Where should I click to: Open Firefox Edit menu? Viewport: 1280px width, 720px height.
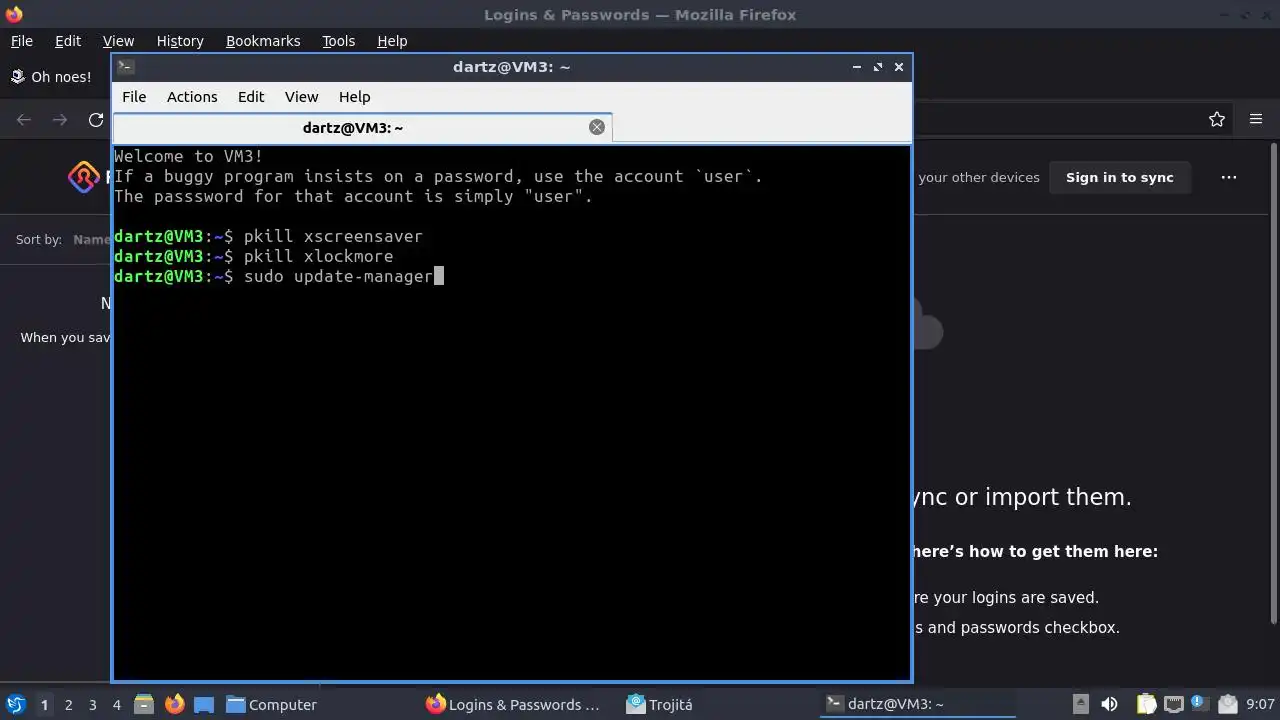tap(68, 41)
